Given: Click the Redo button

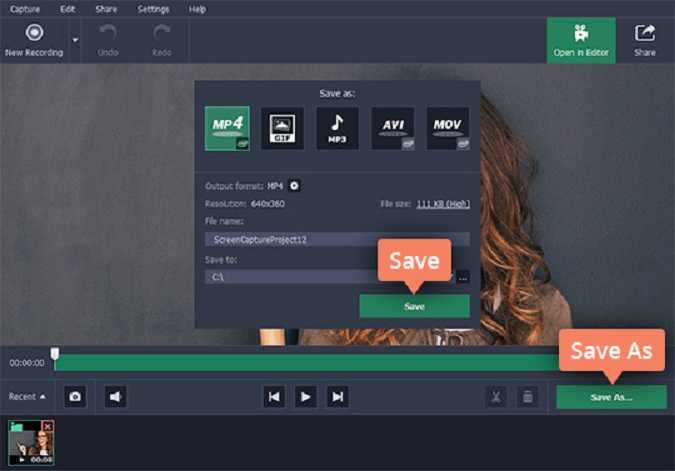Looking at the screenshot, I should point(161,40).
